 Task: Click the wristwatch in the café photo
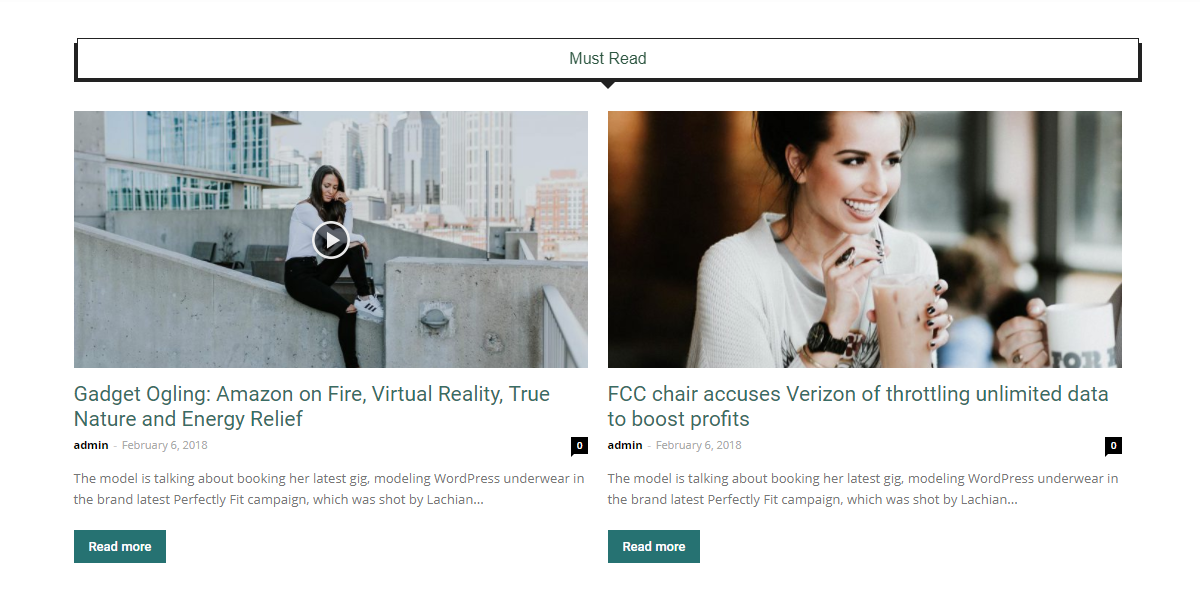click(828, 339)
